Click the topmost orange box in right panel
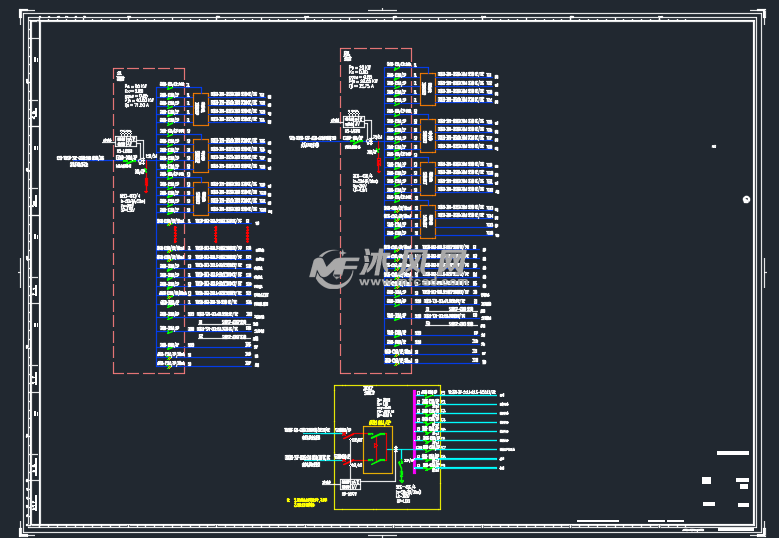The height and width of the screenshot is (538, 779). click(x=427, y=89)
